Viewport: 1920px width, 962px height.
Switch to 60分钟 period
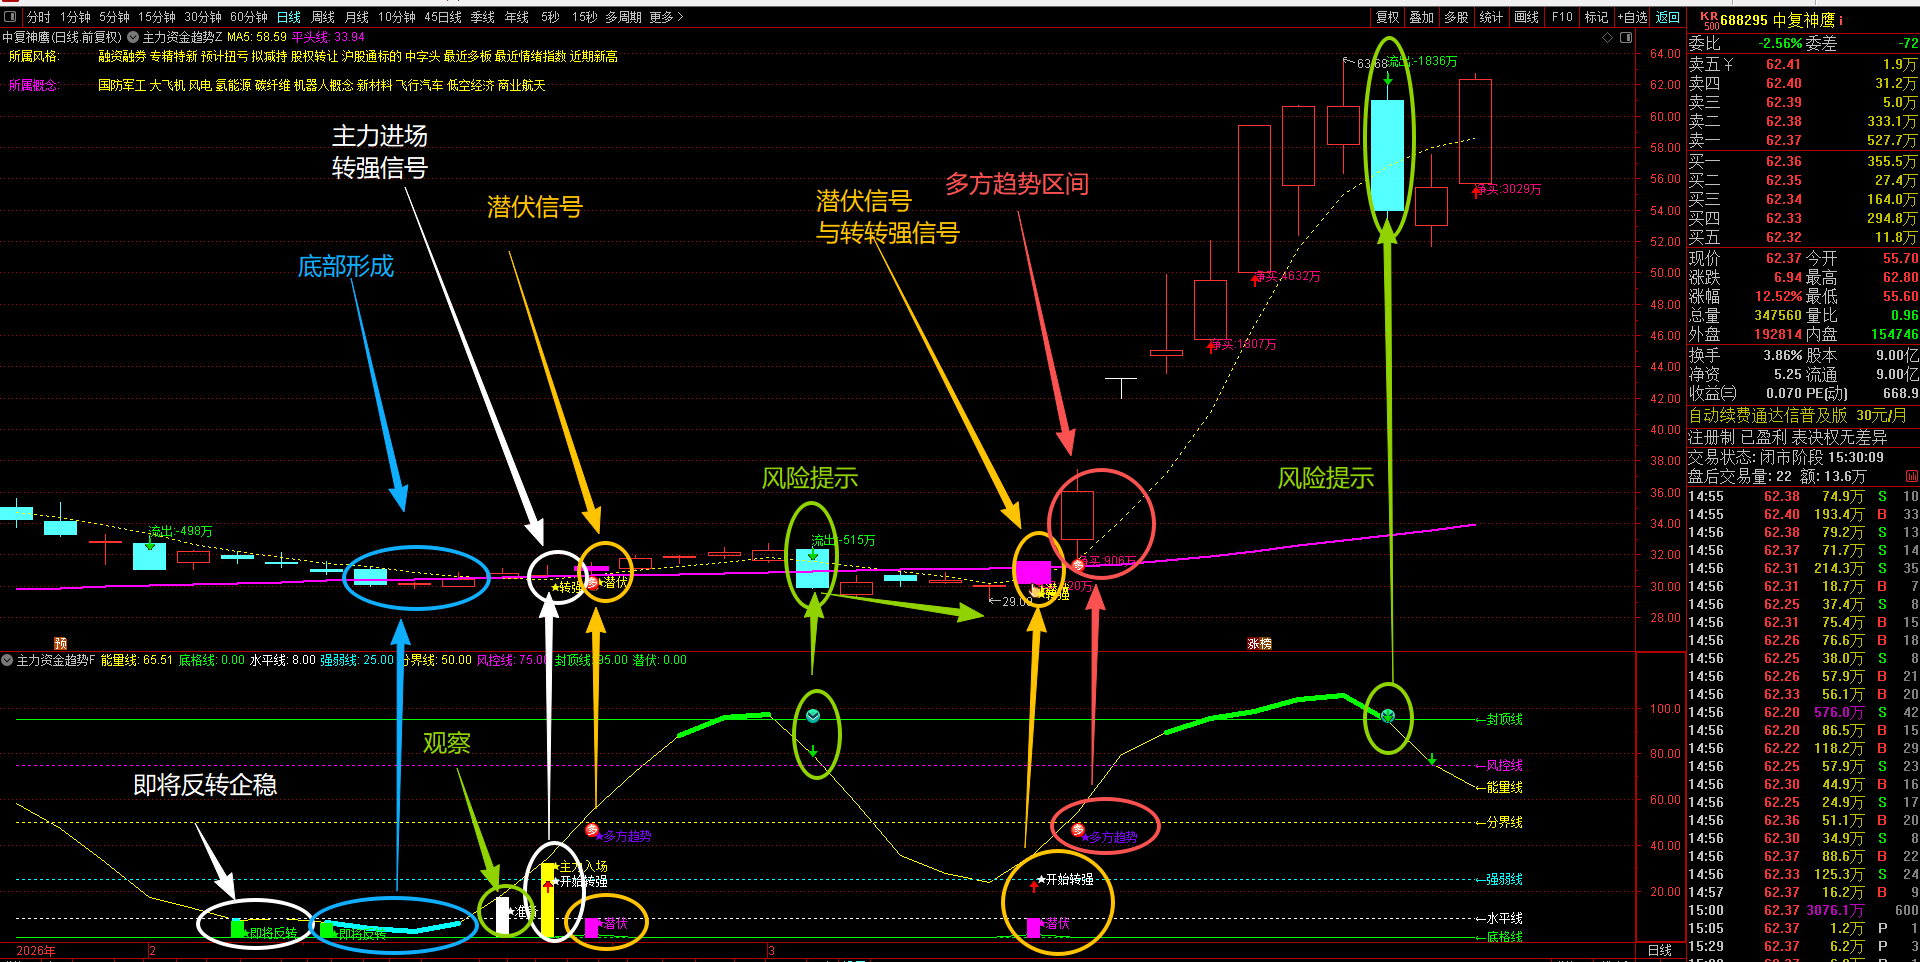pyautogui.click(x=249, y=17)
